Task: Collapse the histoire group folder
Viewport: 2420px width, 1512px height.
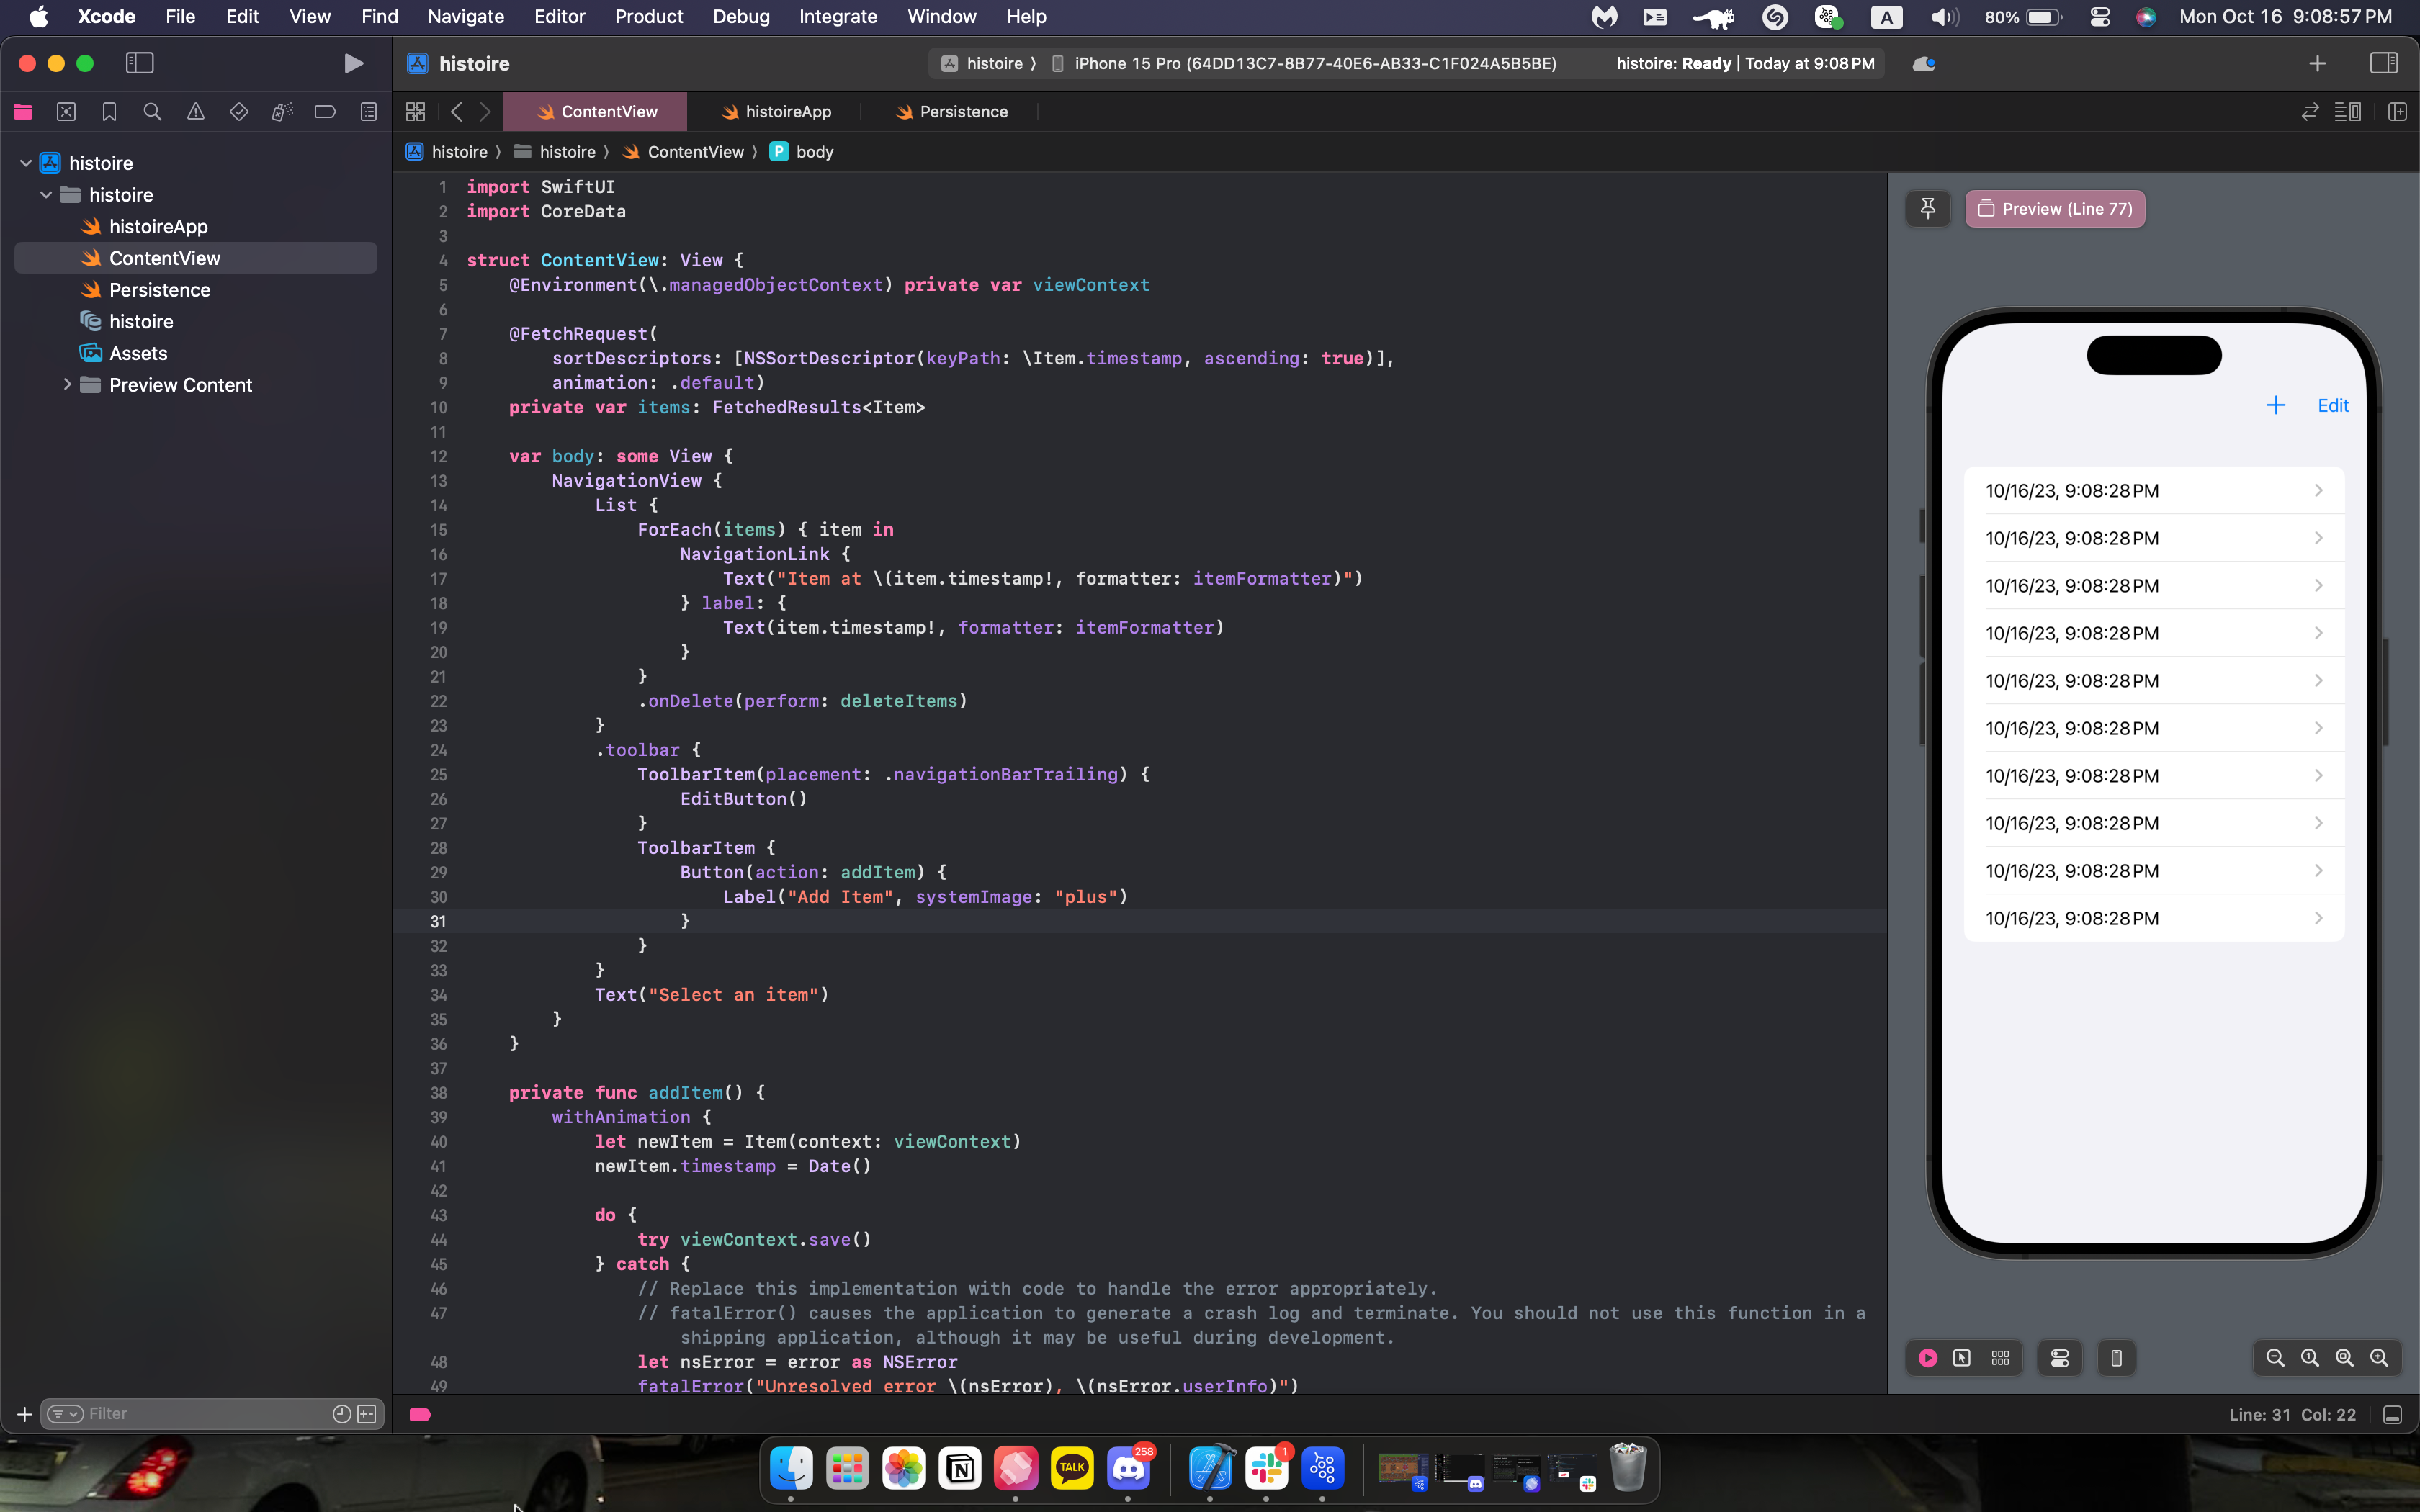Action: coord(46,195)
